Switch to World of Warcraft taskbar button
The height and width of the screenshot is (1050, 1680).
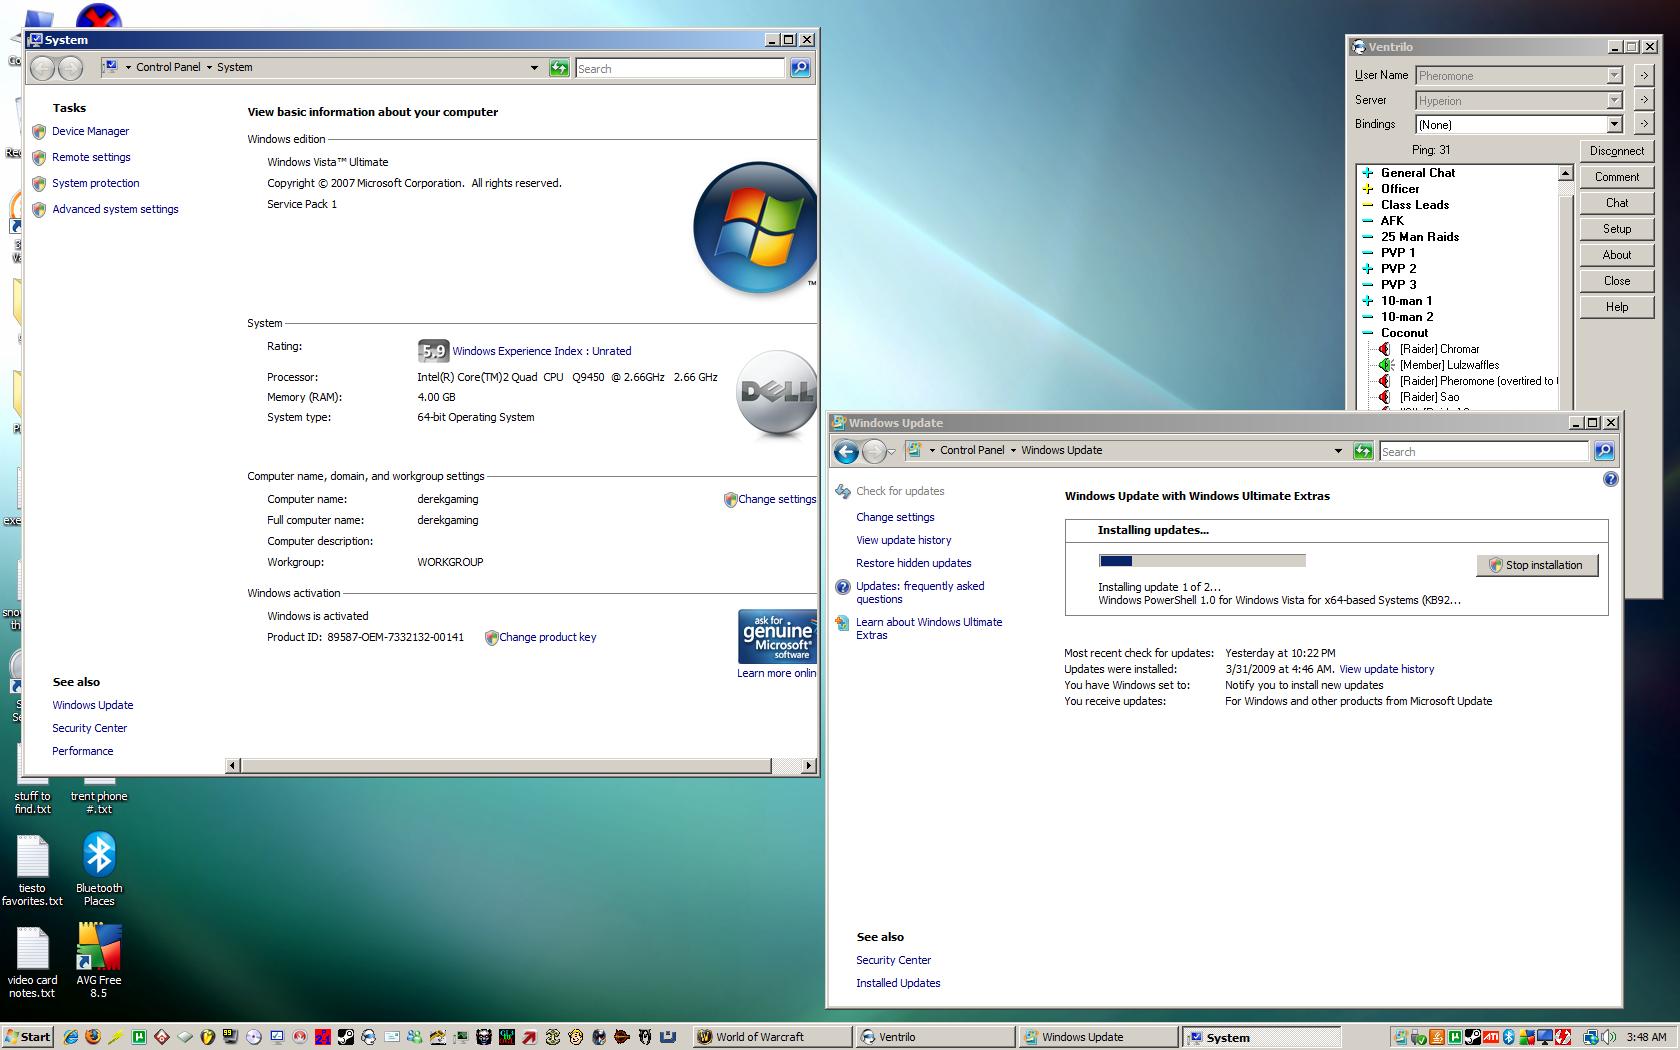coord(773,1037)
